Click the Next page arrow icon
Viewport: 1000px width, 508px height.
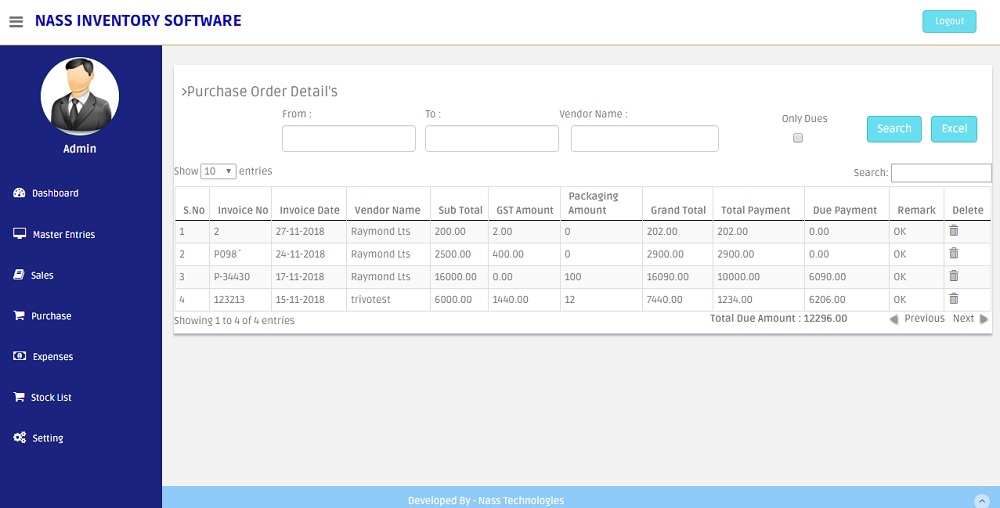983,319
